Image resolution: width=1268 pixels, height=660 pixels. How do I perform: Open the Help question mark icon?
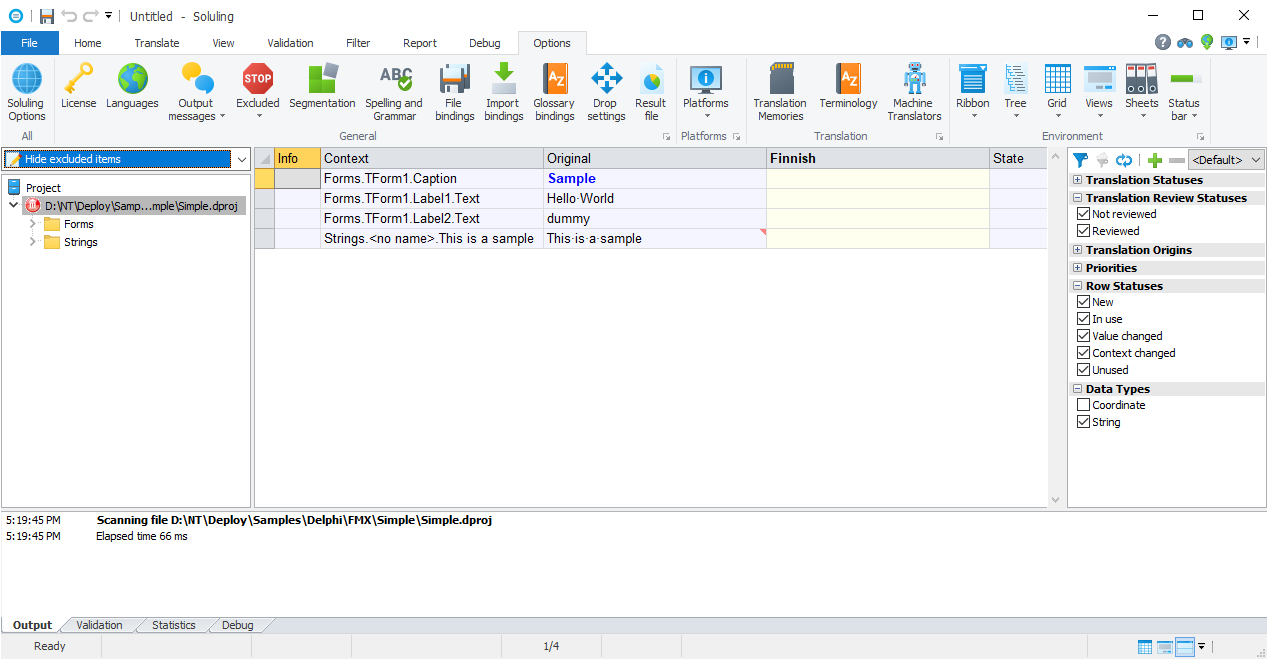(x=1163, y=42)
